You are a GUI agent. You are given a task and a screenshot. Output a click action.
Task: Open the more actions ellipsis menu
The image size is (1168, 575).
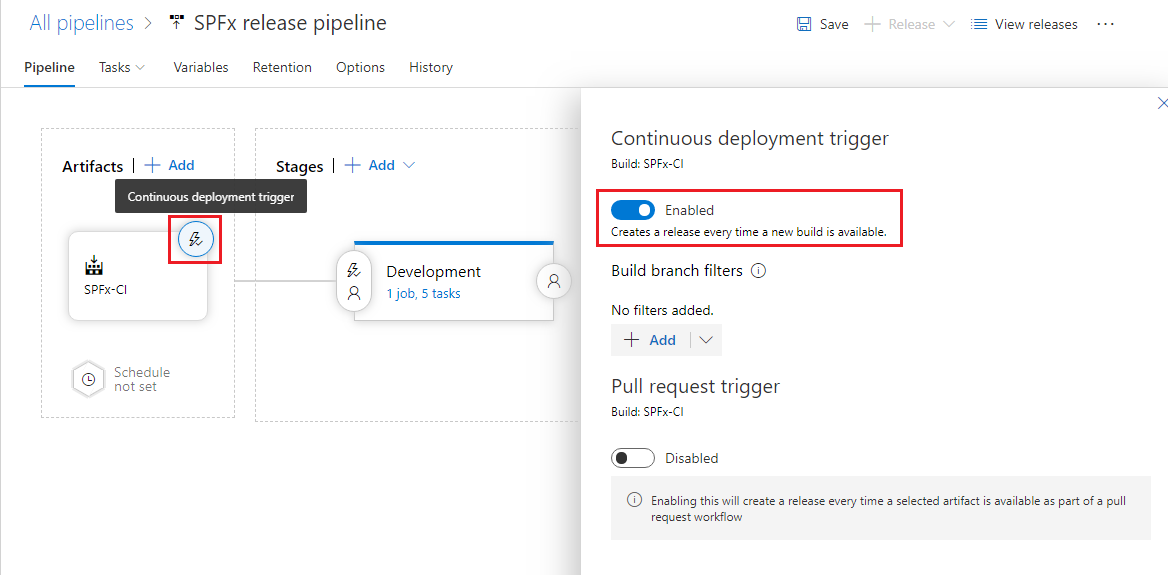coord(1105,24)
